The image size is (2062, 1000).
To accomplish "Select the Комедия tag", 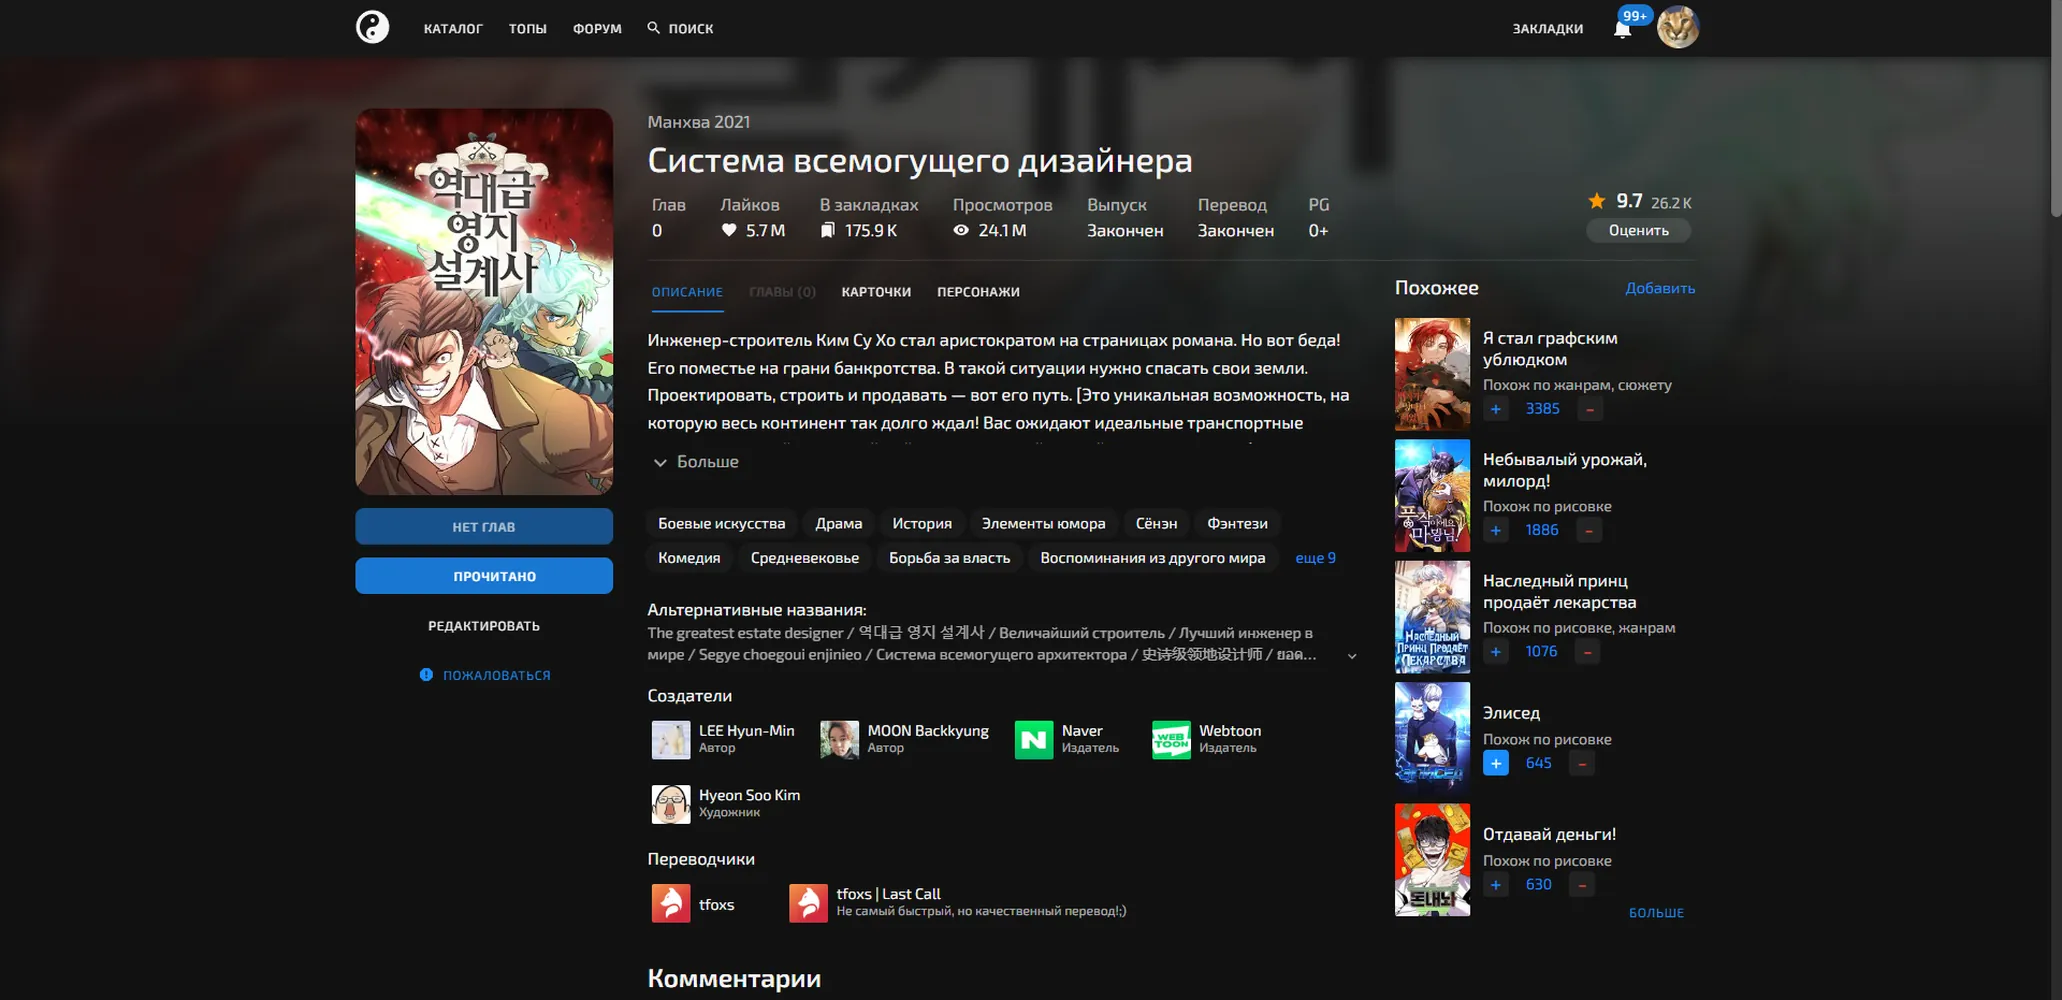I will (689, 558).
